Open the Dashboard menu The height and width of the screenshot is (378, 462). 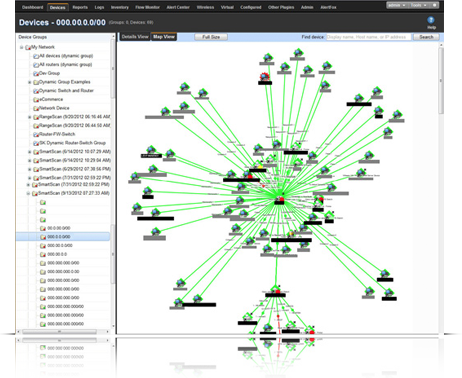pyautogui.click(x=32, y=7)
